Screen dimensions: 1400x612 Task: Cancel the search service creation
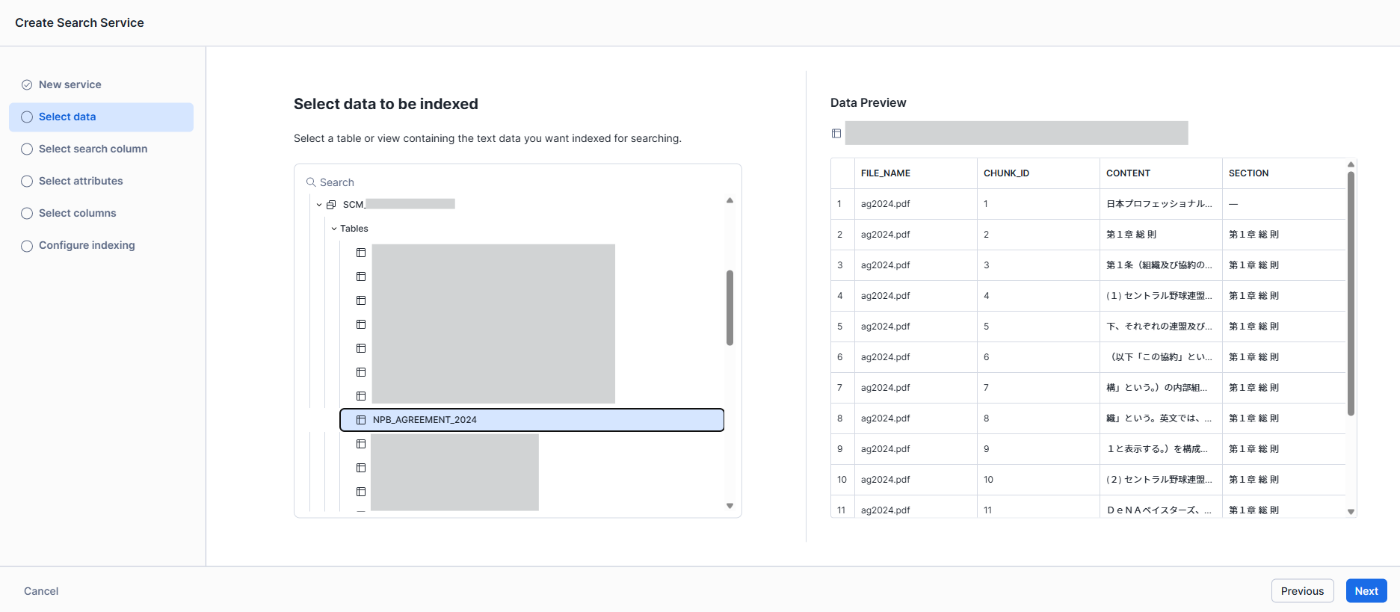point(41,591)
